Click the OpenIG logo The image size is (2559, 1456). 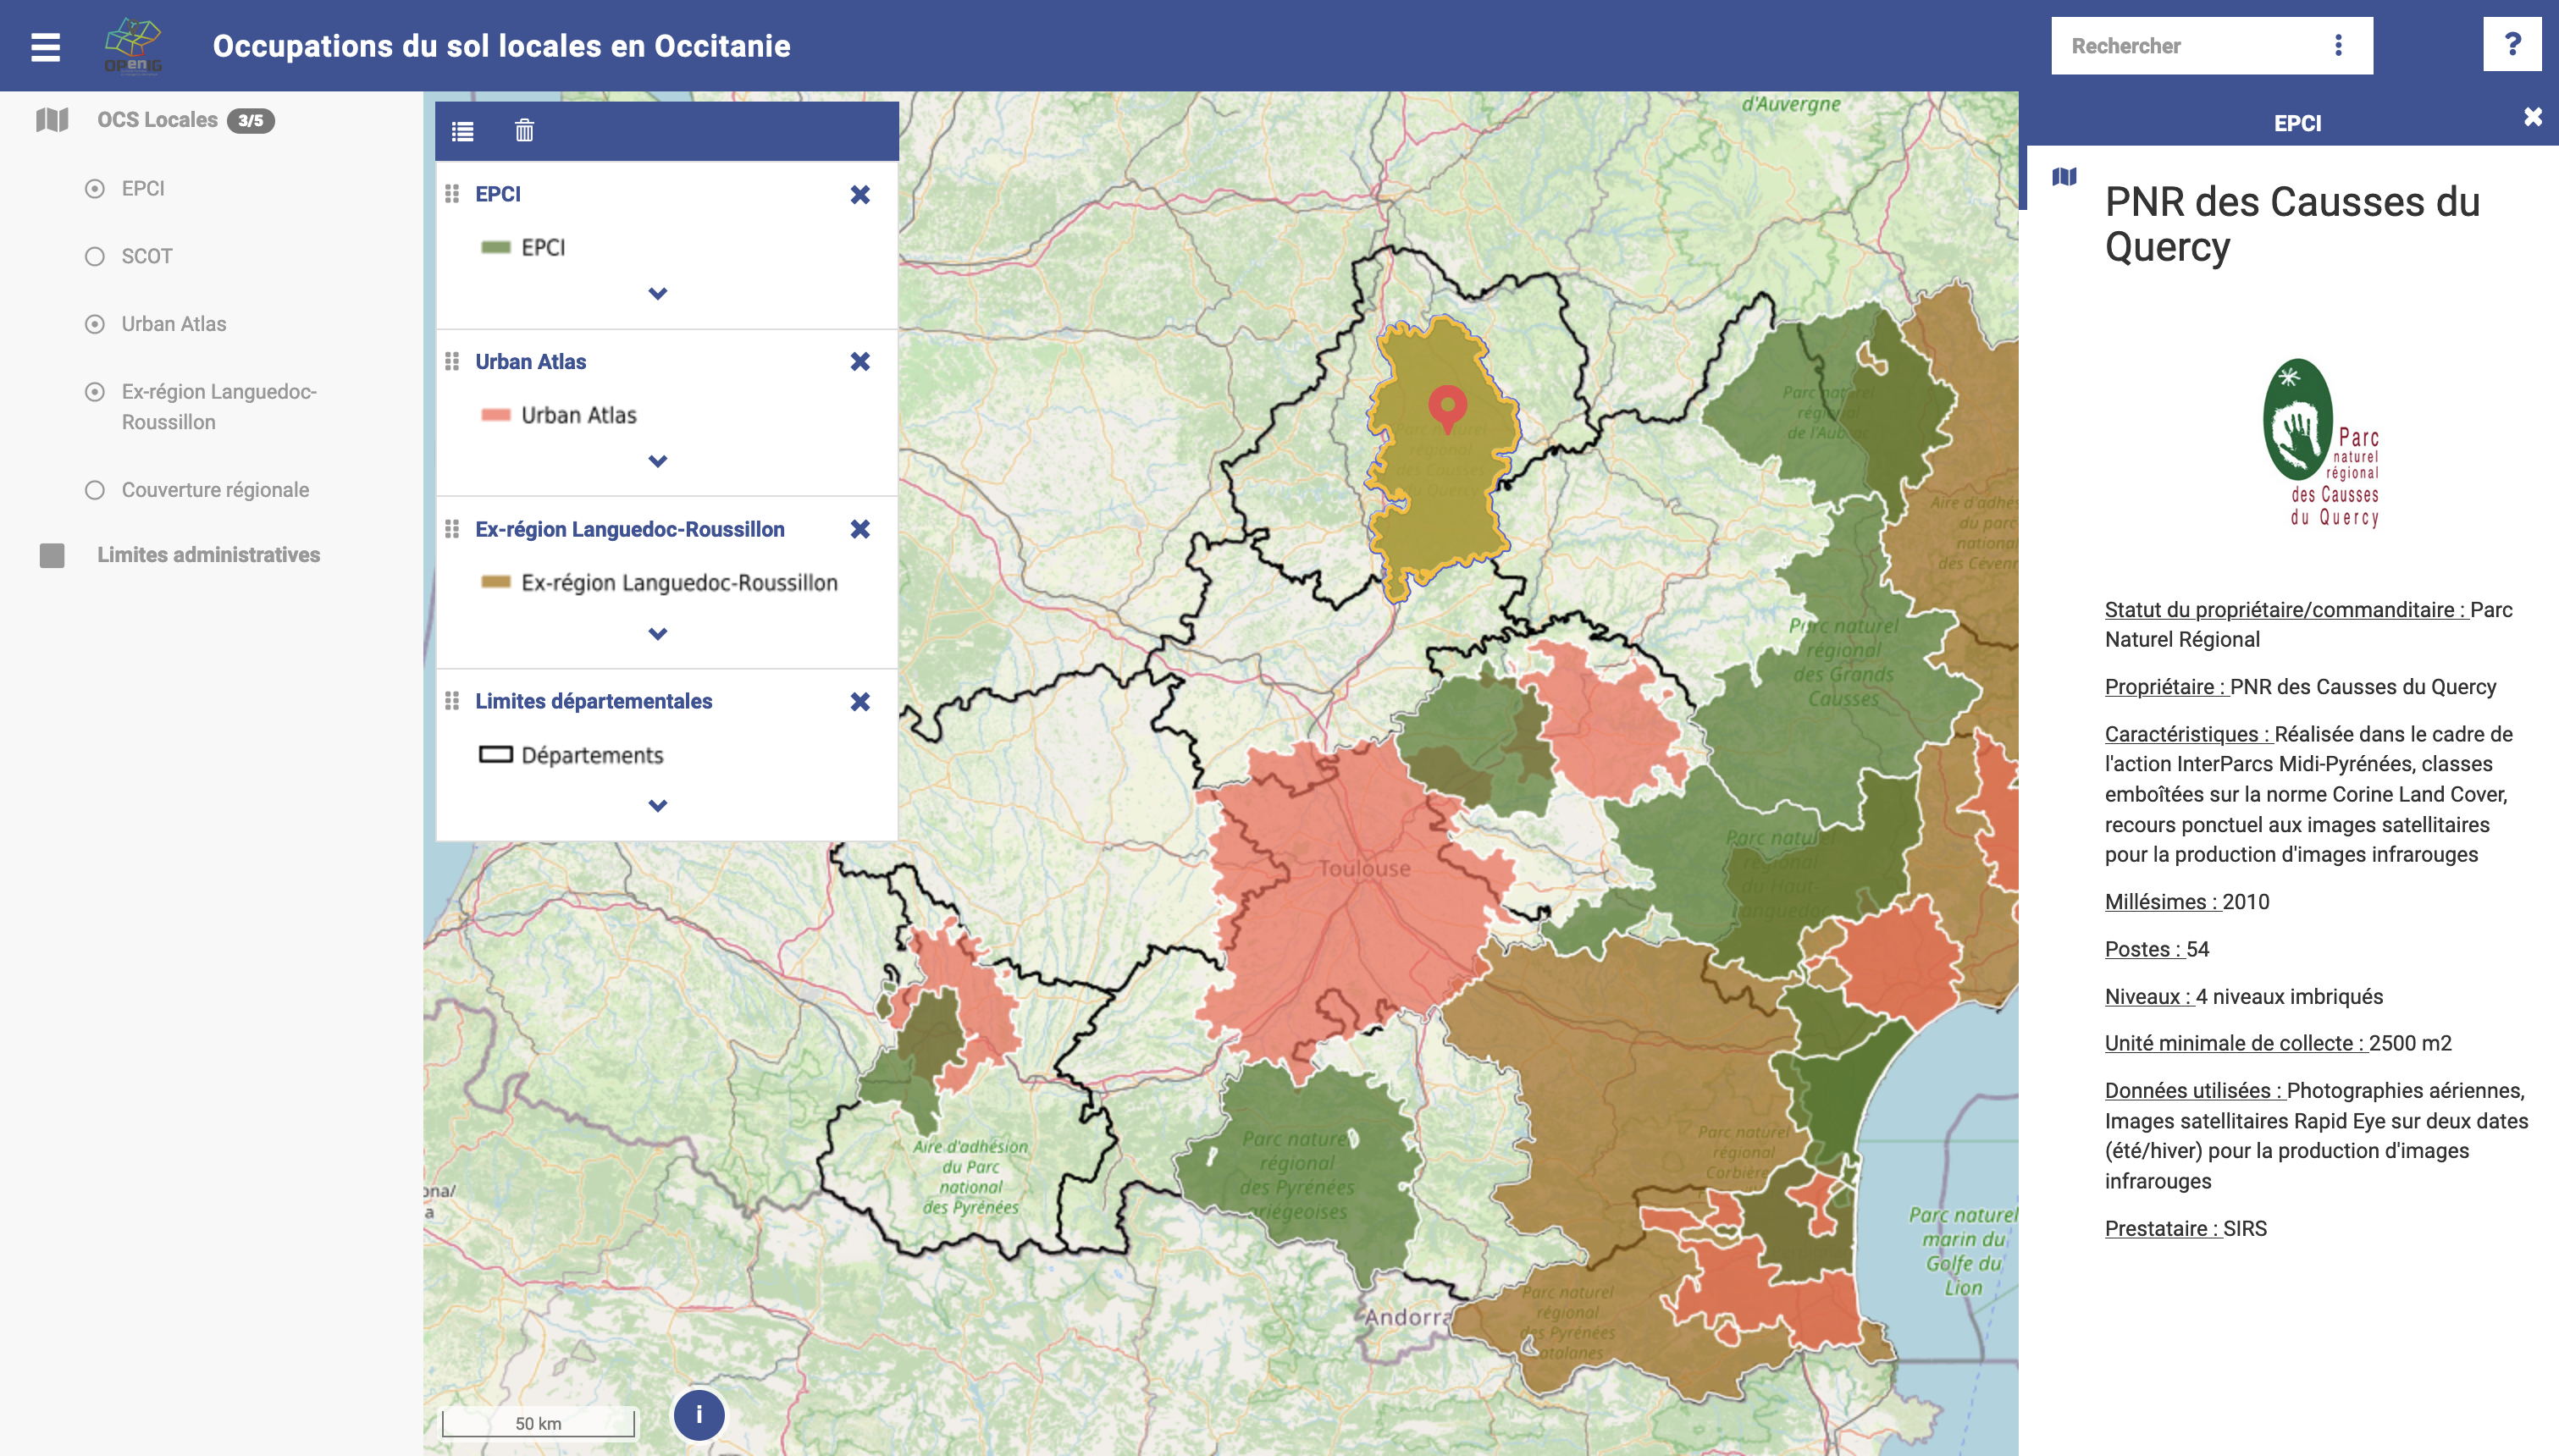click(133, 46)
